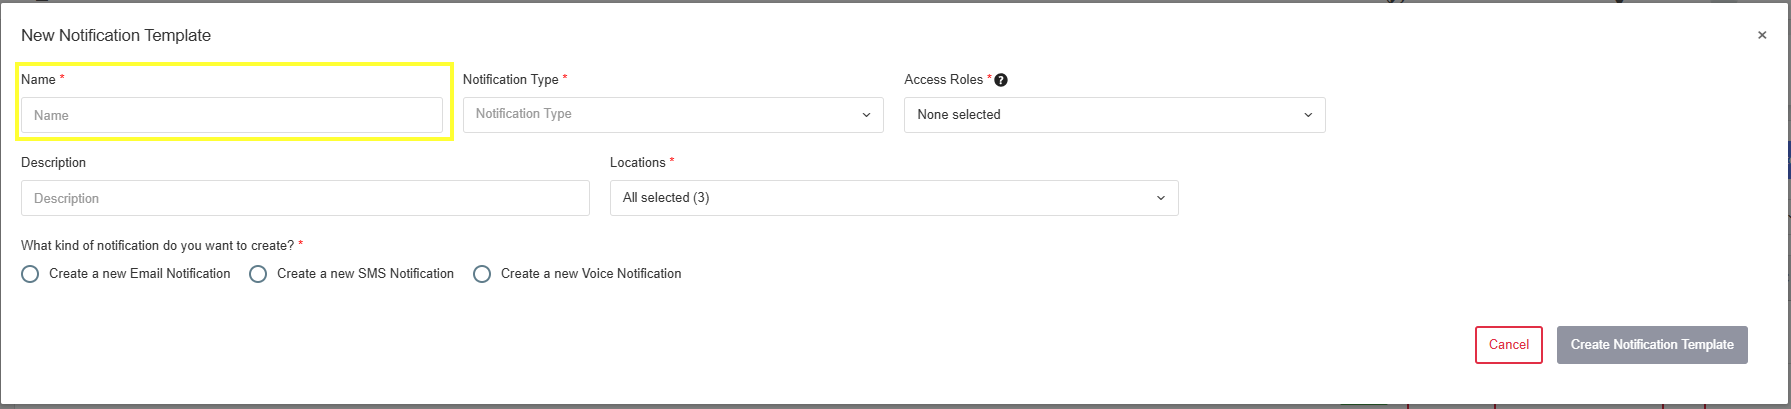Image resolution: width=1791 pixels, height=409 pixels.
Task: Click the "New Notification Template" dialog title
Action: [x=116, y=35]
